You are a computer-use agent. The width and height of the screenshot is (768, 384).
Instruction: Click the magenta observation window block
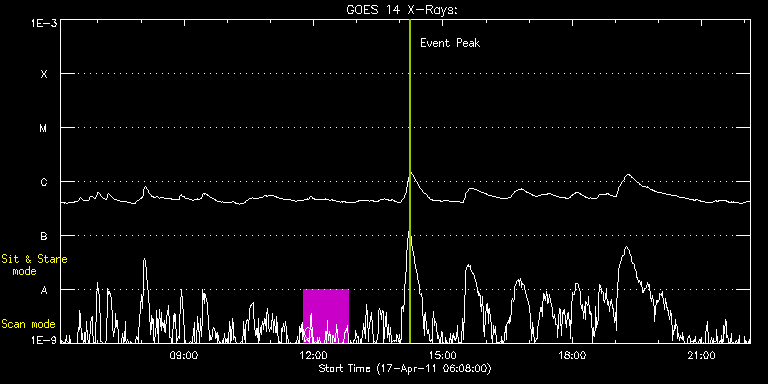[326, 316]
